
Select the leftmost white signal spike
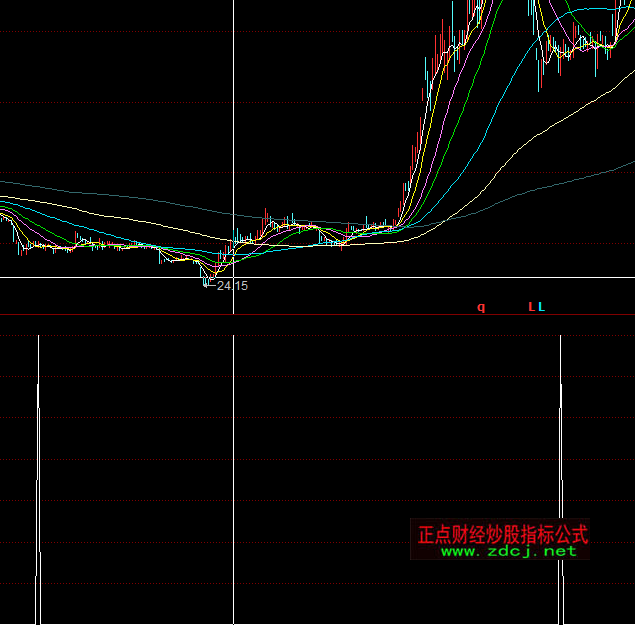pyautogui.click(x=38, y=480)
